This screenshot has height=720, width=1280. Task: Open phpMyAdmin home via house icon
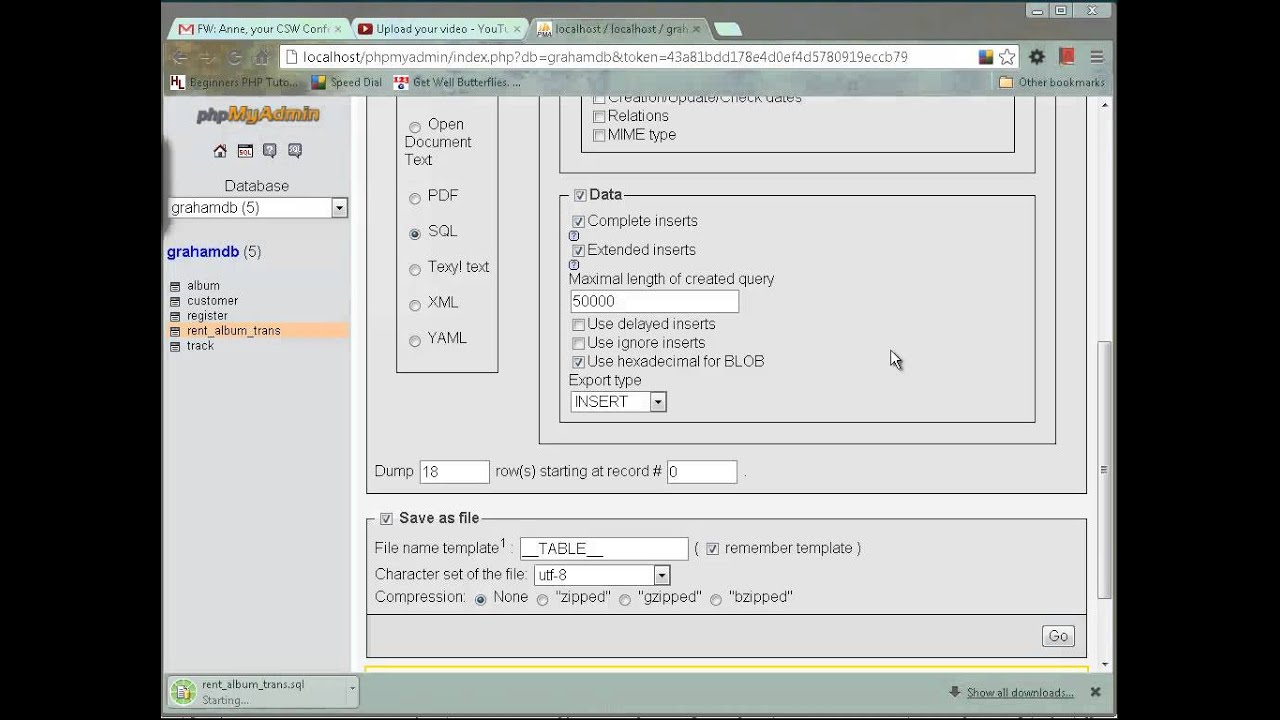(x=220, y=151)
